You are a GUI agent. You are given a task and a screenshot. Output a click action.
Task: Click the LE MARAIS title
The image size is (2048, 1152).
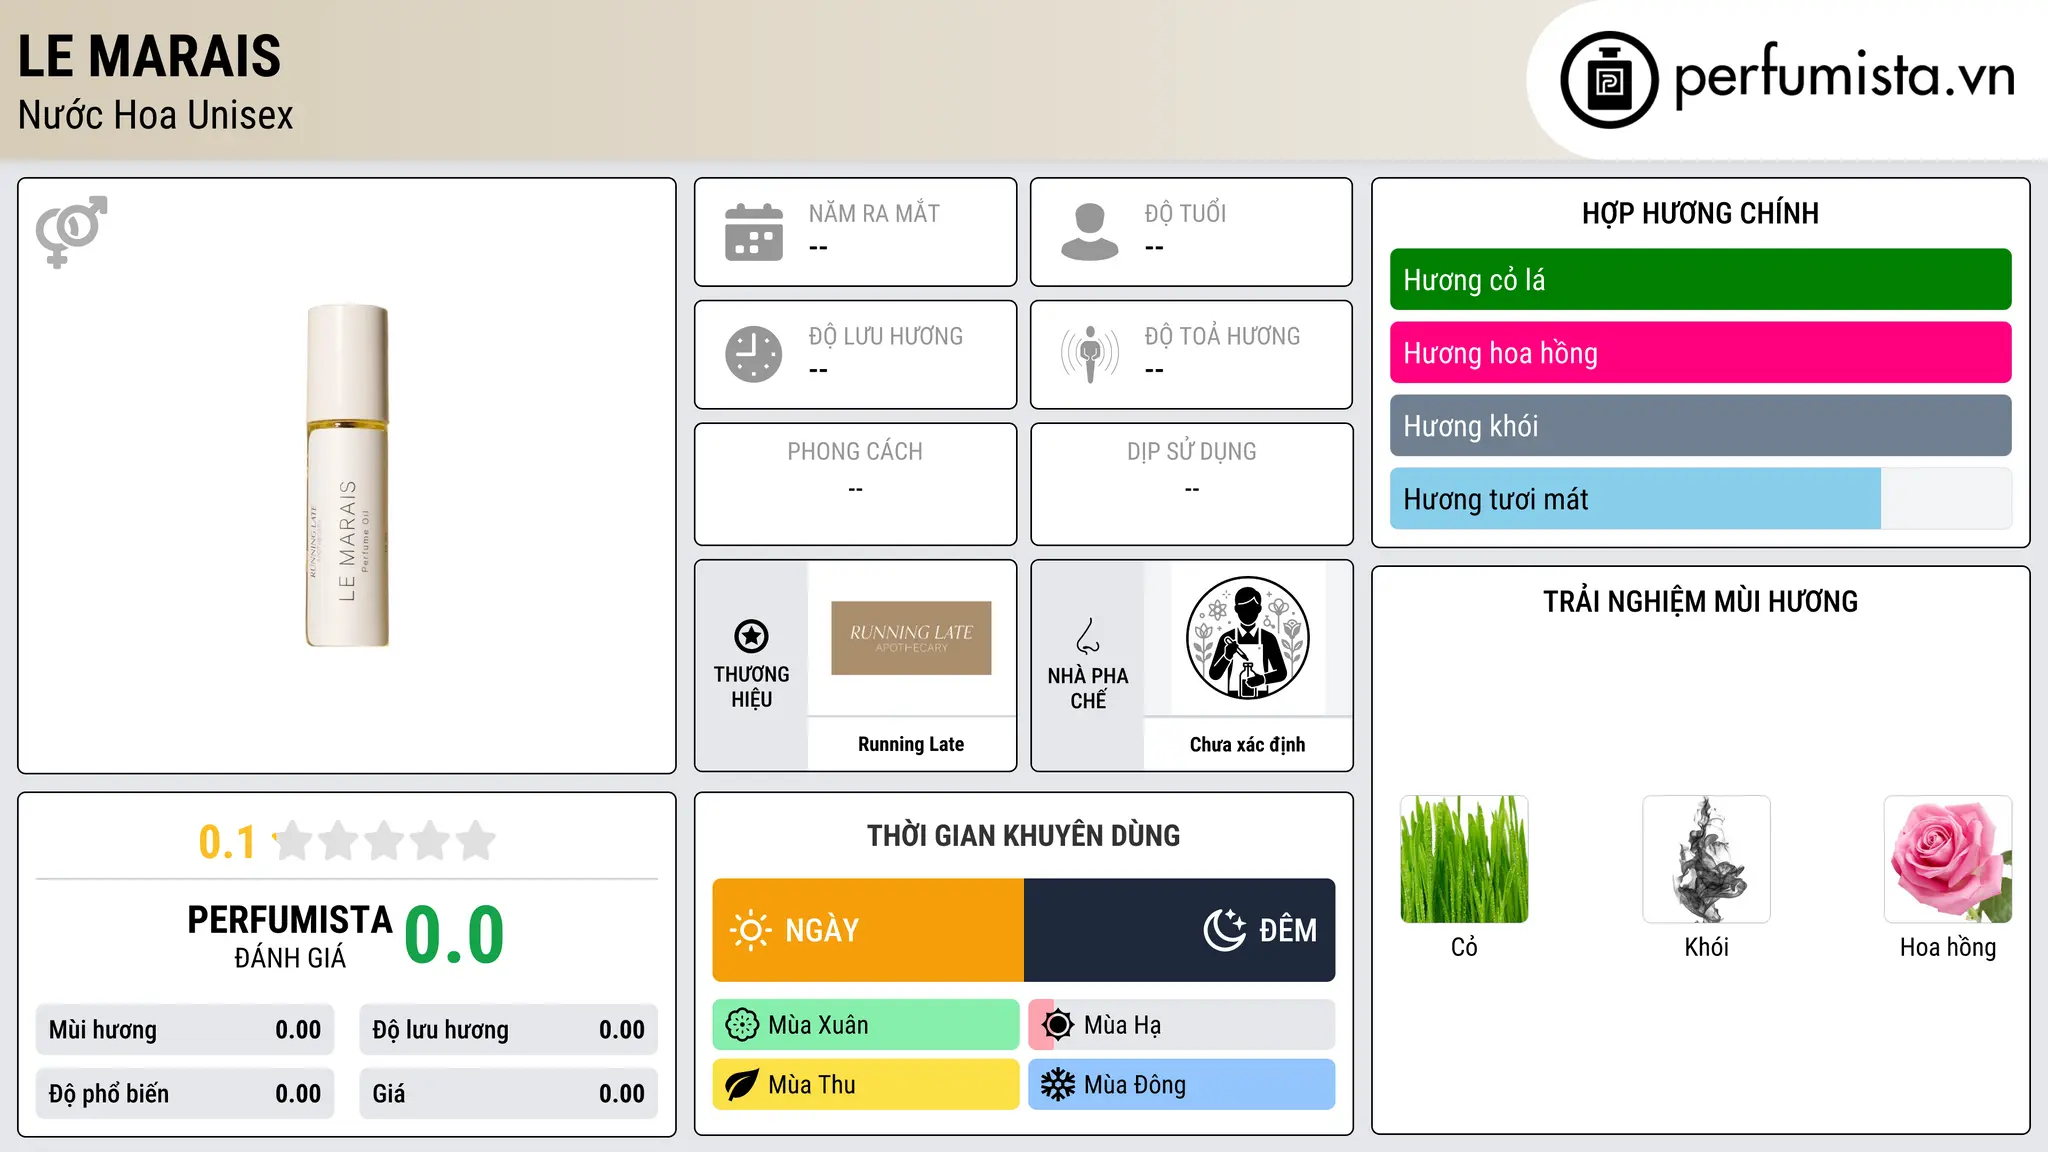pyautogui.click(x=150, y=56)
